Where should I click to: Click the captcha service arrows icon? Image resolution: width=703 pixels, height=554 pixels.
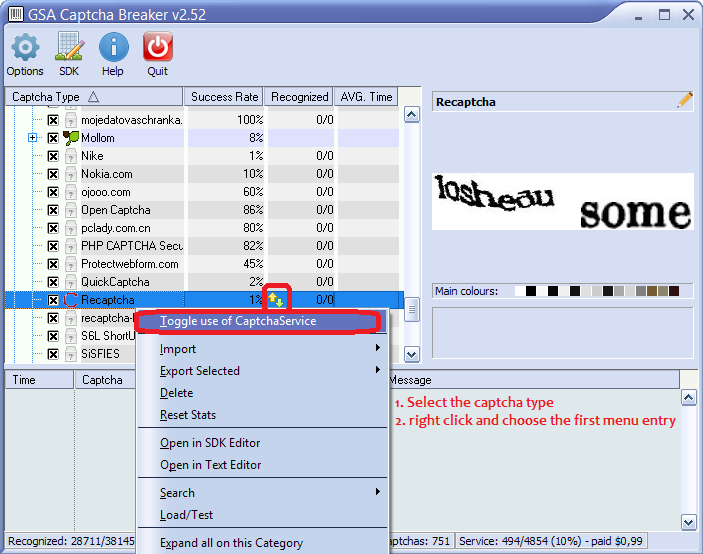tap(275, 299)
